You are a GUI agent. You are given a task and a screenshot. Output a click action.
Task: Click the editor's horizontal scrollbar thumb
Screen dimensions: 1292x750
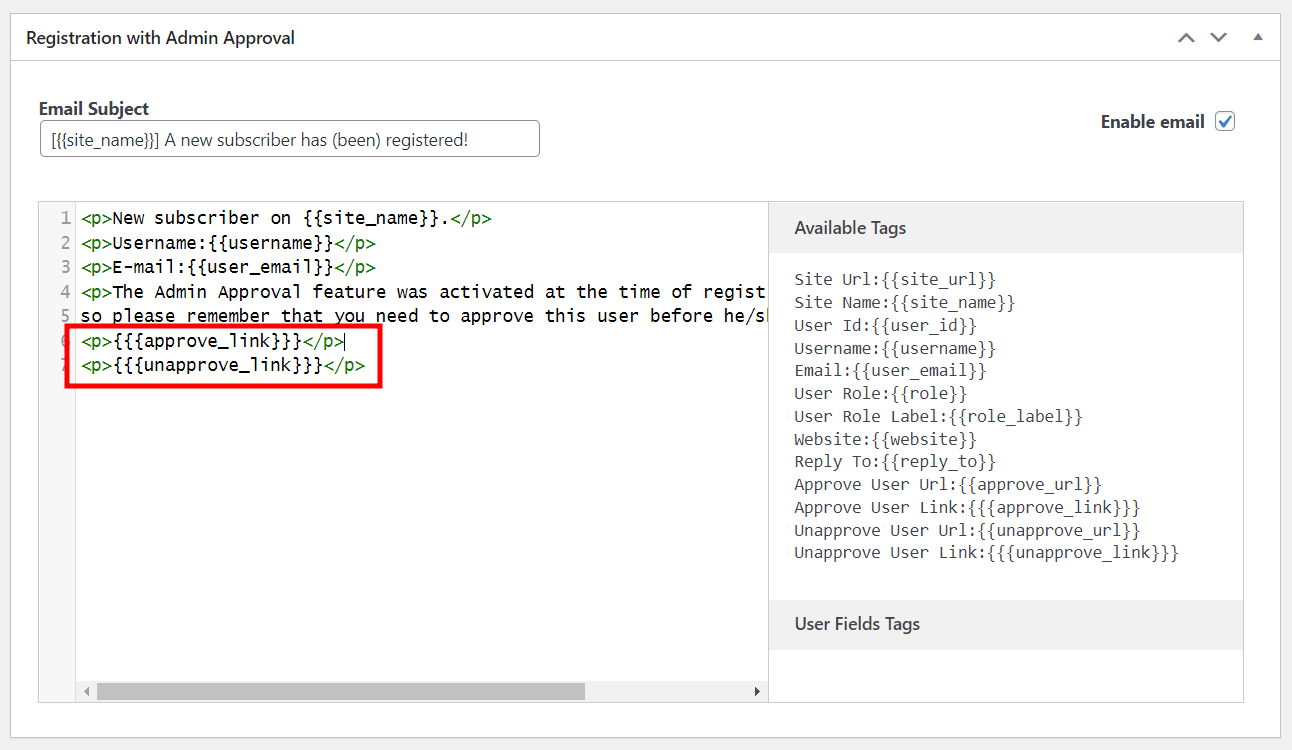(340, 691)
